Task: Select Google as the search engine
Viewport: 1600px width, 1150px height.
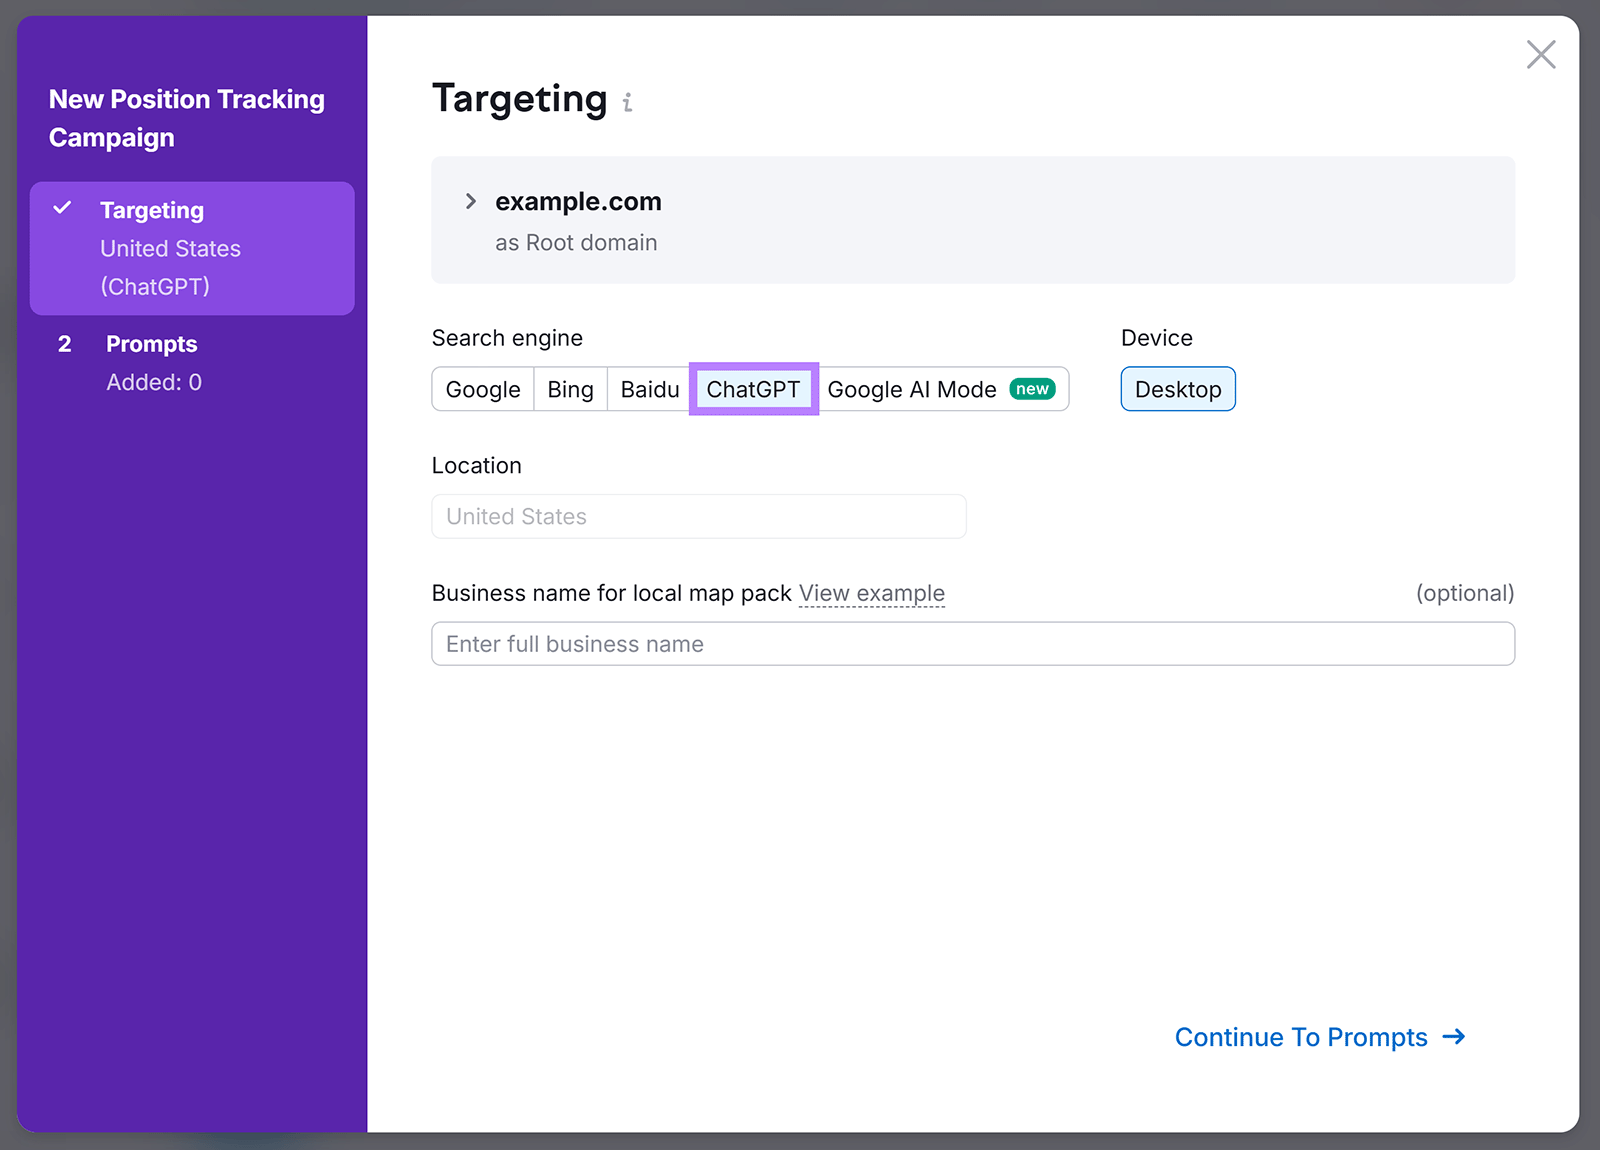Action: [x=482, y=389]
